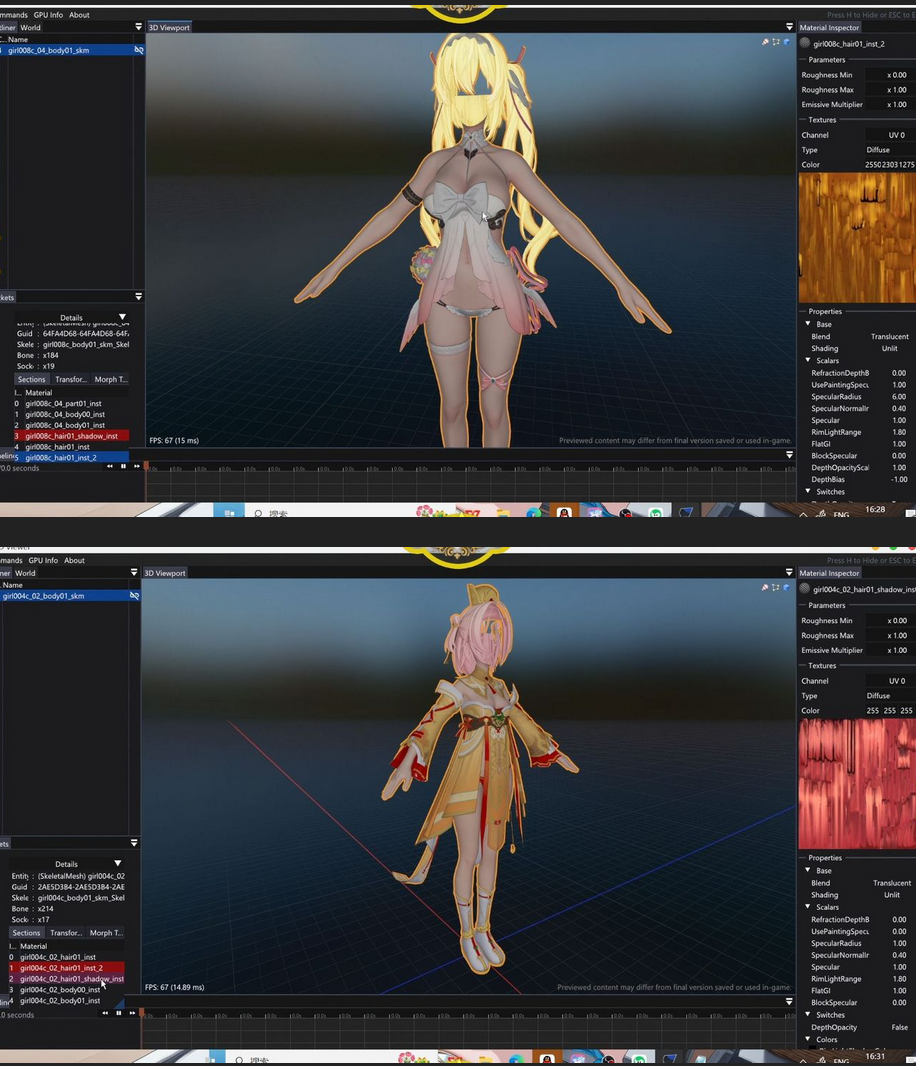This screenshot has height=1066, width=916.
Task: Switch to World tab in top window
Action: 30,27
